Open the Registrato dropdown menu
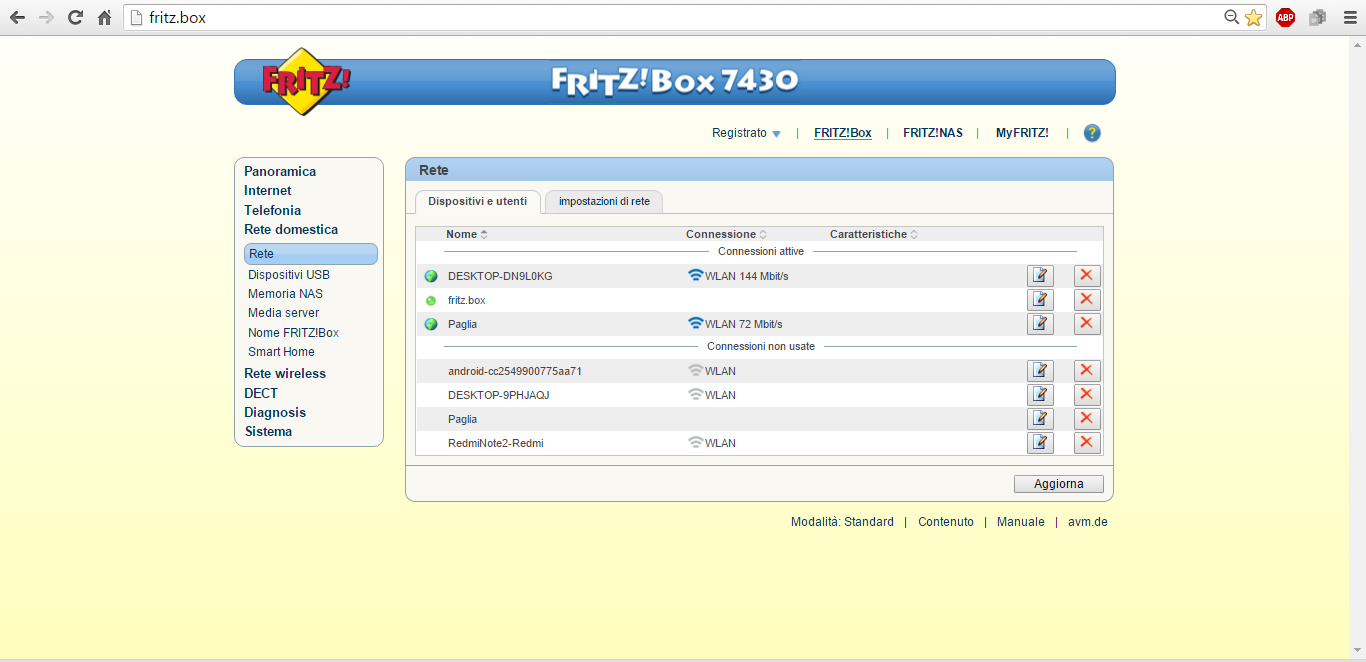 [x=746, y=133]
